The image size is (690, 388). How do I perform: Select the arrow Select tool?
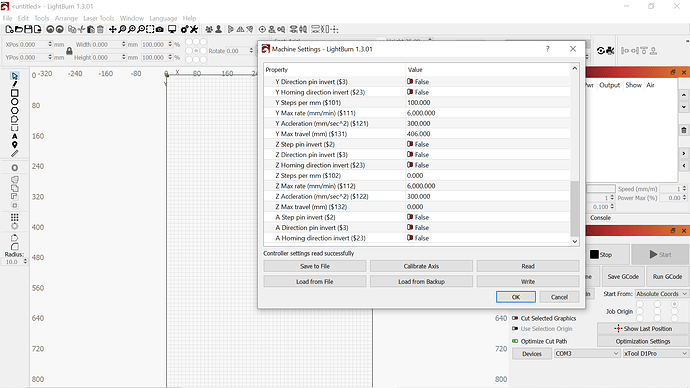pyautogui.click(x=15, y=76)
